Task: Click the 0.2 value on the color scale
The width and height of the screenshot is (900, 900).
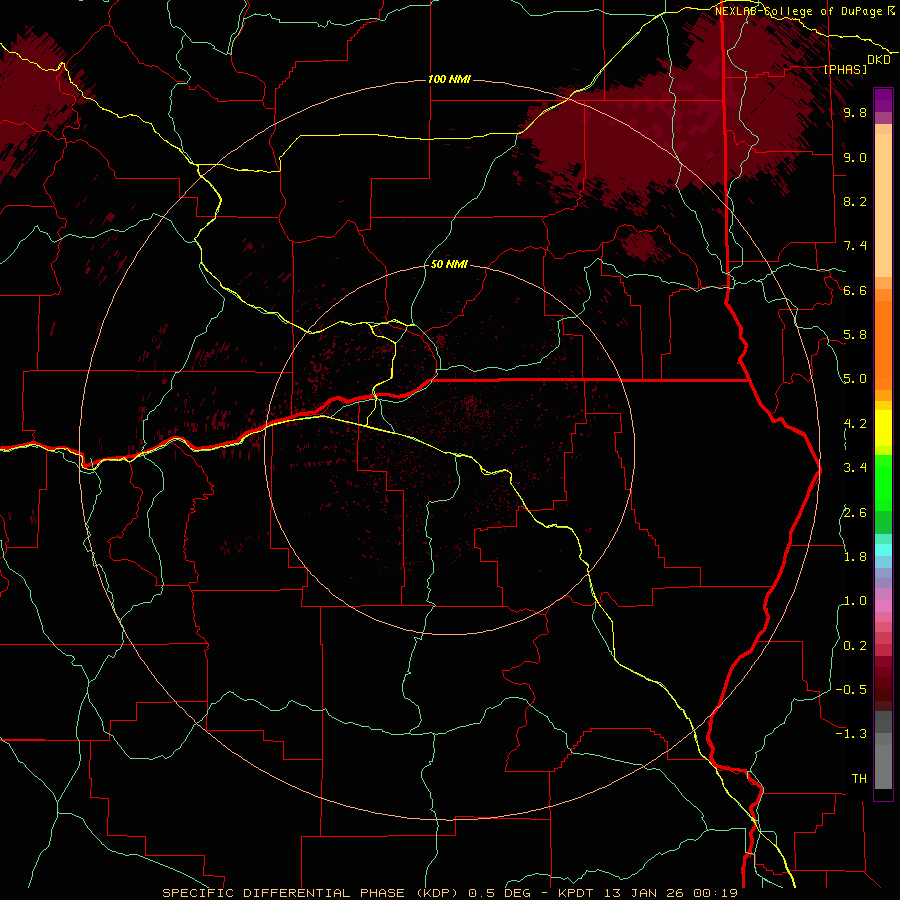Action: [x=855, y=646]
